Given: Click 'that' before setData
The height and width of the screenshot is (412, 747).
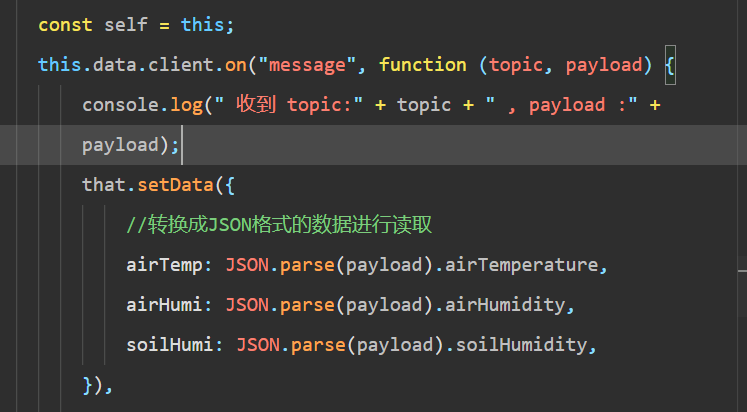Looking at the screenshot, I should pos(104,185).
